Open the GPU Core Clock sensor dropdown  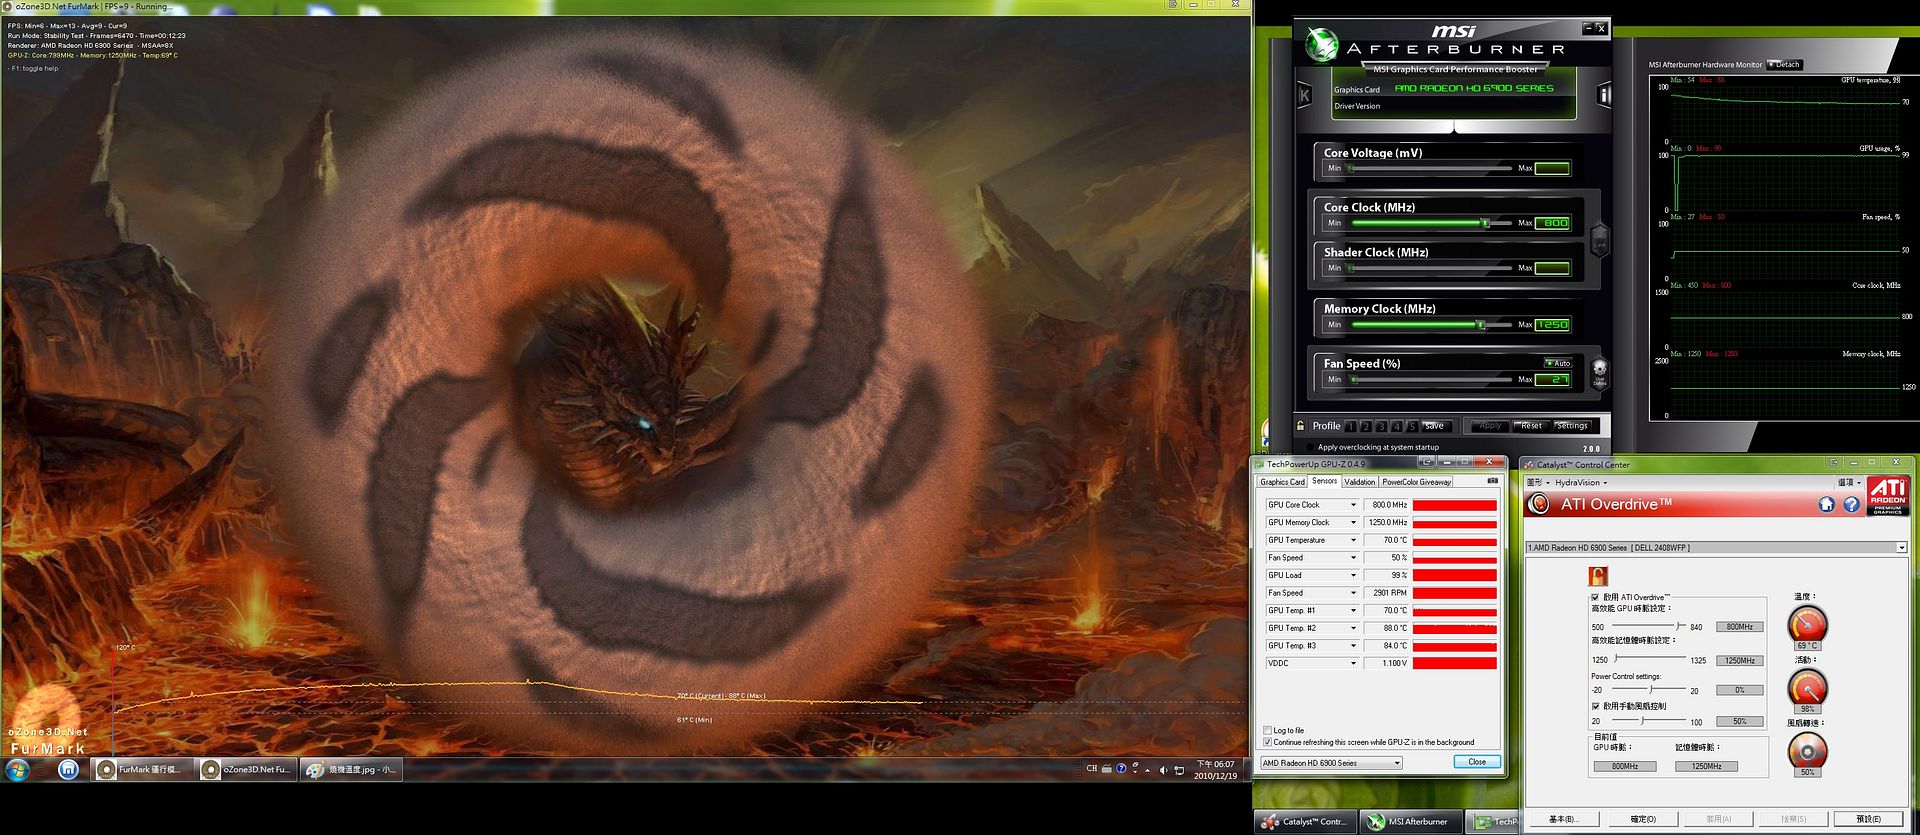[x=1353, y=505]
